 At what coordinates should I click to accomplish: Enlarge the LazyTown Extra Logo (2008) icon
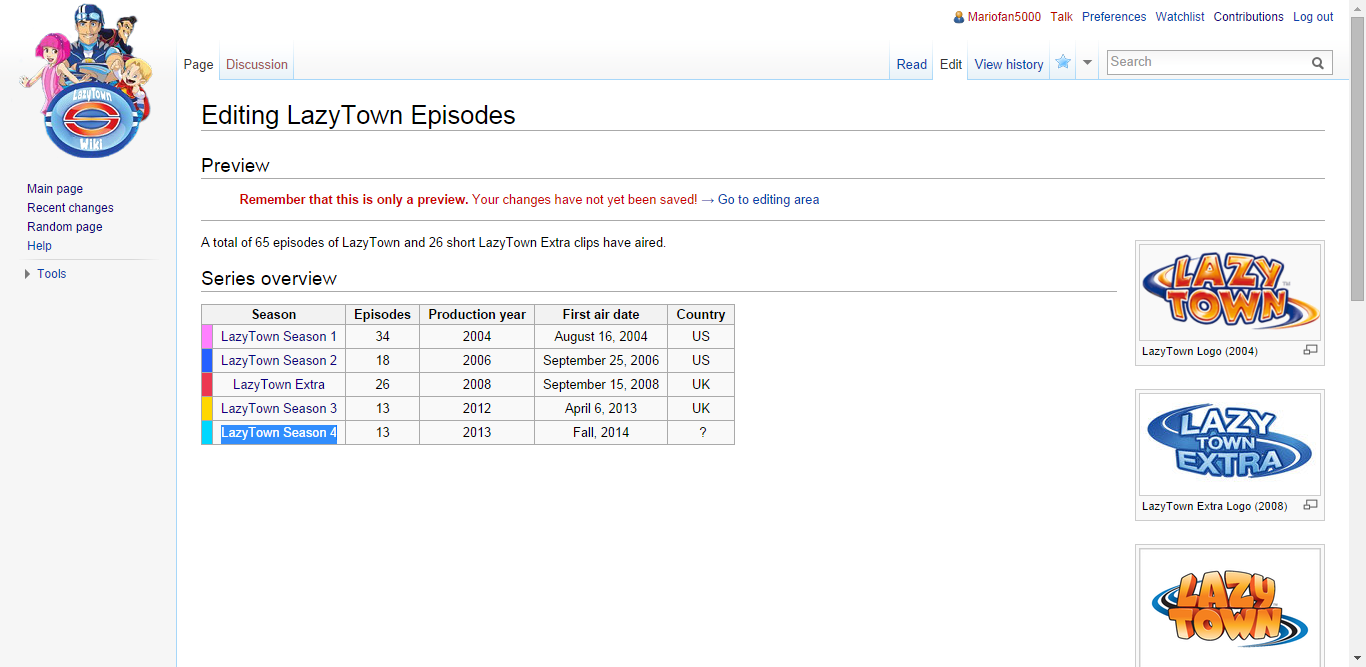click(x=1310, y=505)
